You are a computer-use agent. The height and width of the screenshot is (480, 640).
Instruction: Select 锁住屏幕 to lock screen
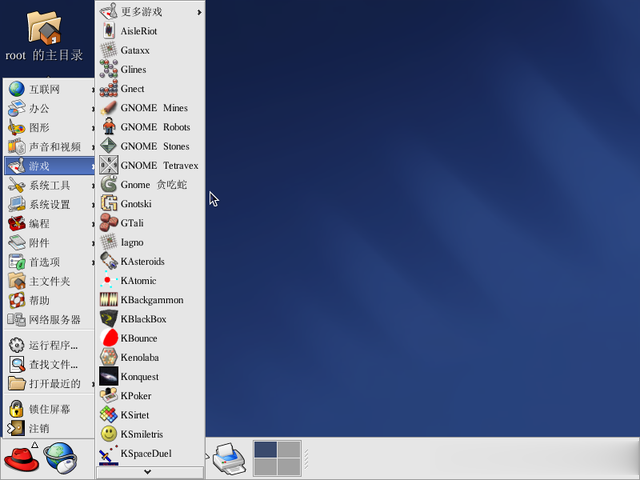click(50, 409)
